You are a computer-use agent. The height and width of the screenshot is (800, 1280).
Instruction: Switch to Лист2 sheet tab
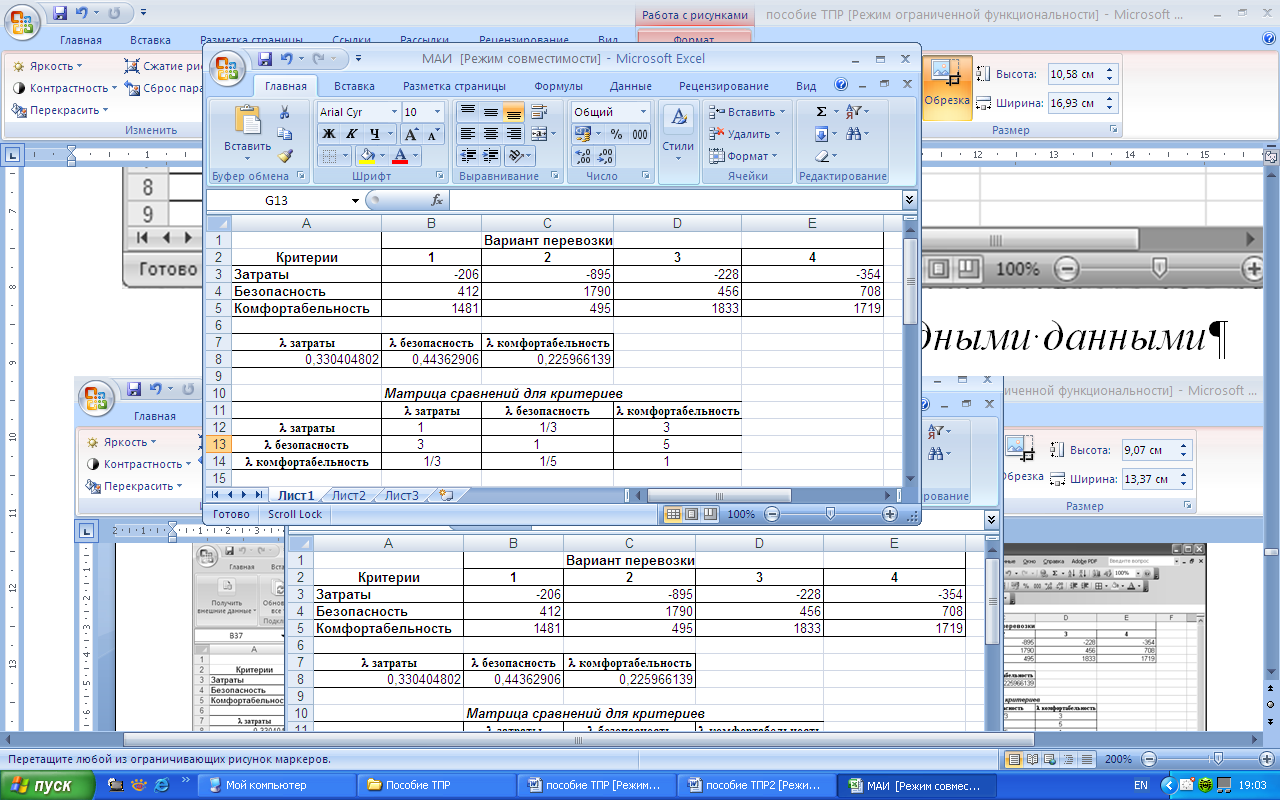[349, 495]
